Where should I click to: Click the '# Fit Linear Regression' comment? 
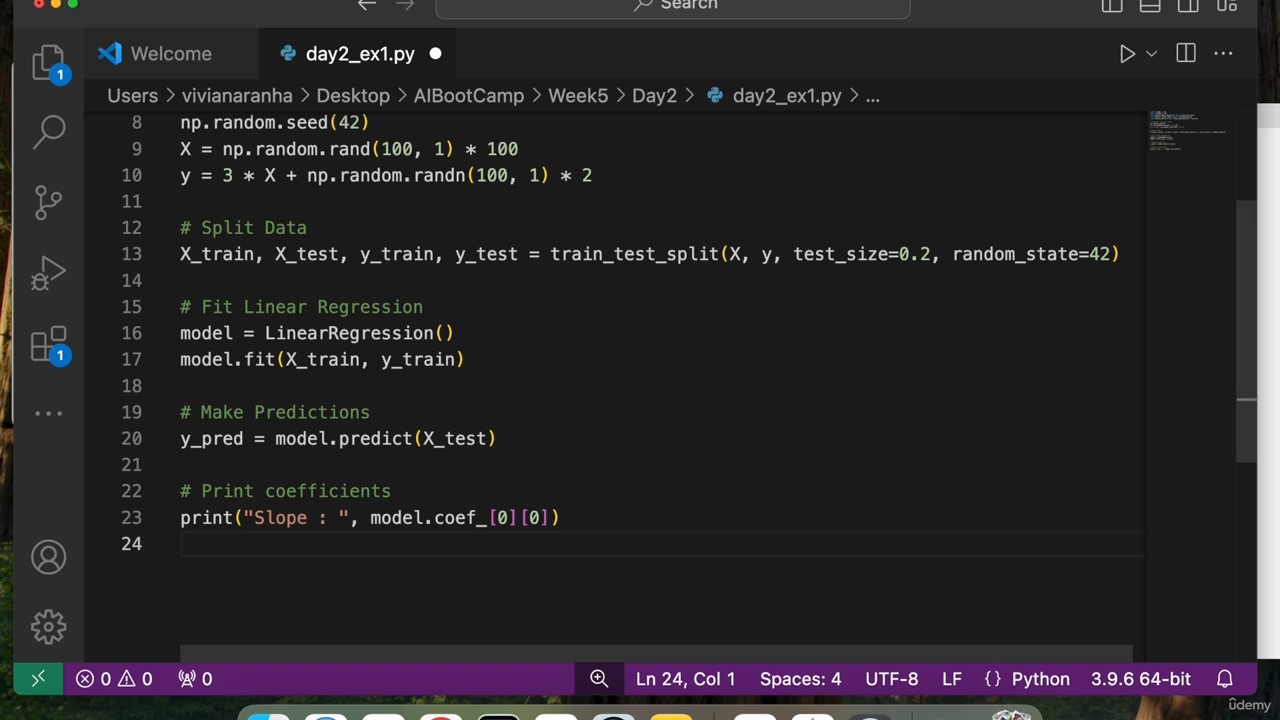click(x=301, y=307)
